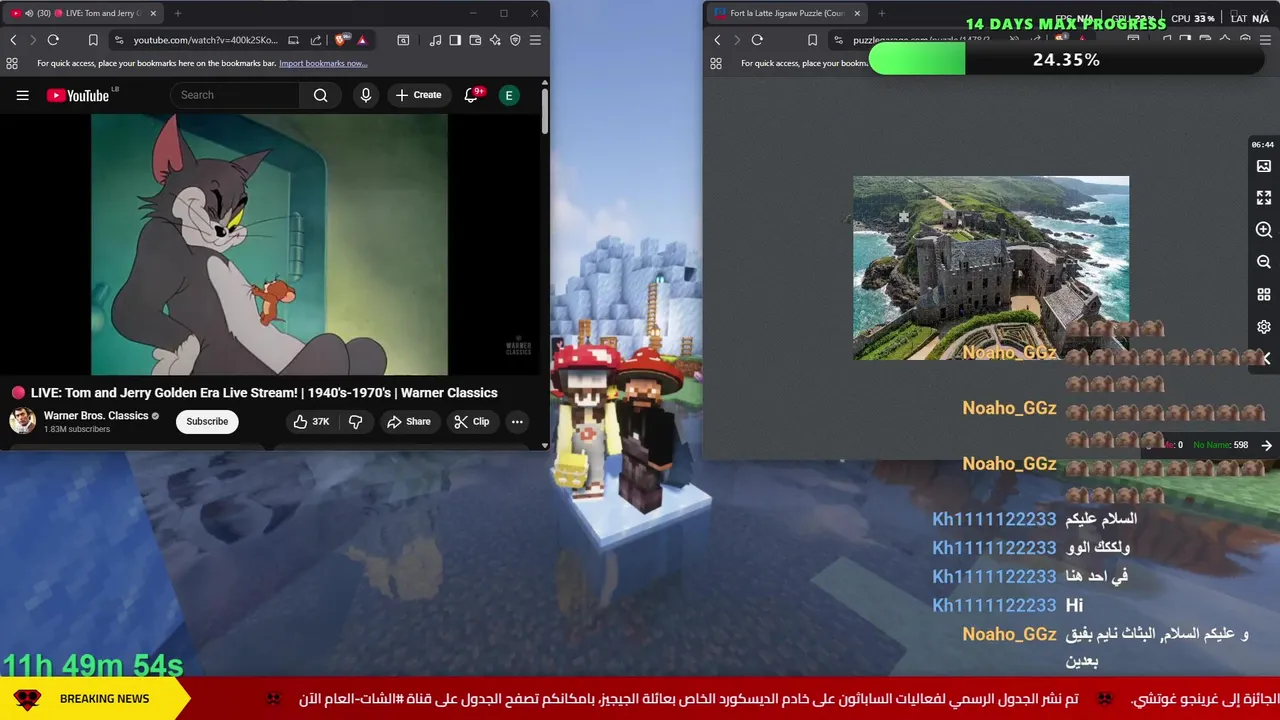Open the Brave main menu in YouTube window
Viewport: 1280px width, 720px height.
pyautogui.click(x=535, y=40)
